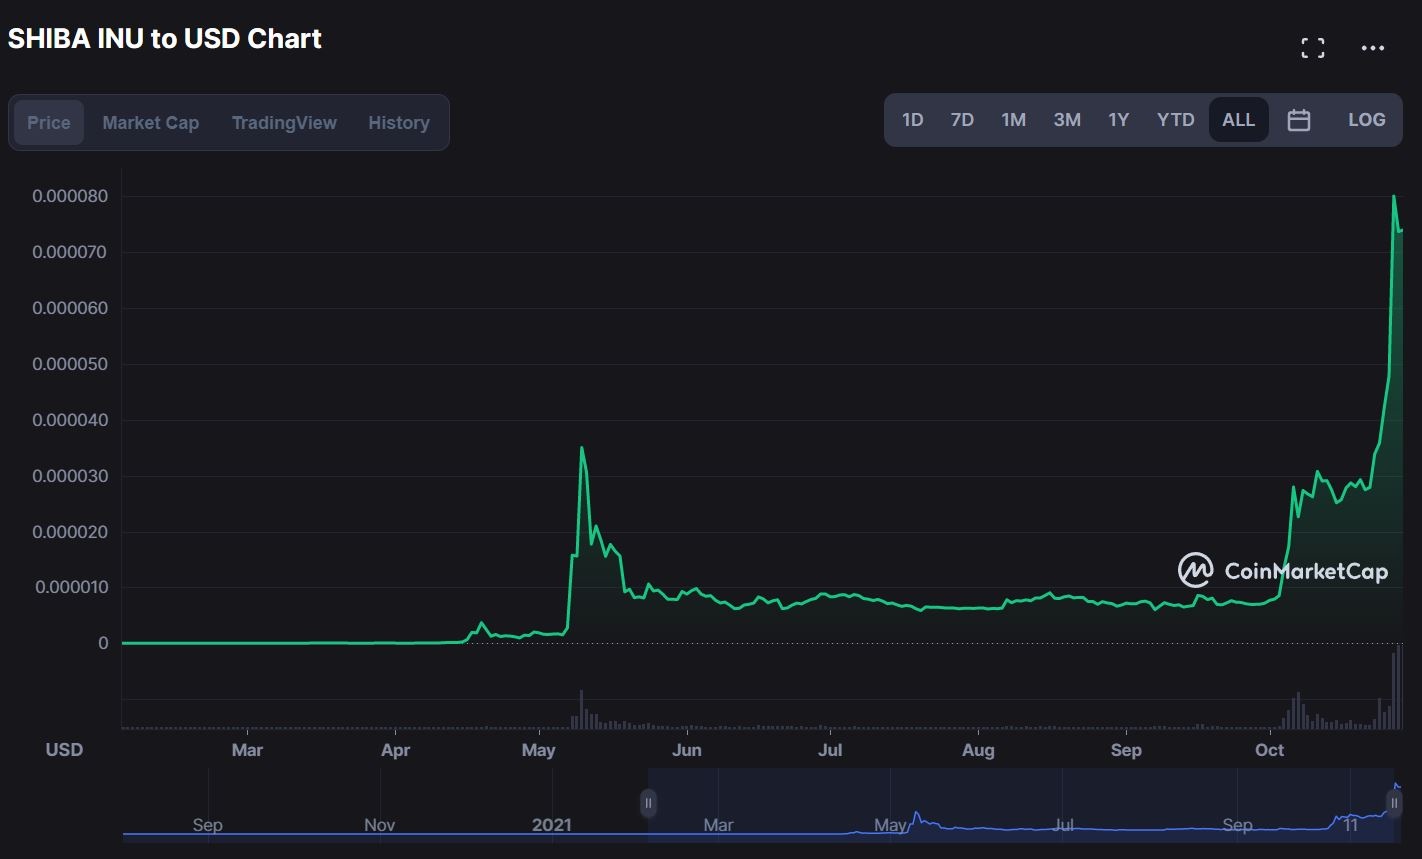The image size is (1422, 859).
Task: Click the May price spike peak
Action: tap(581, 448)
